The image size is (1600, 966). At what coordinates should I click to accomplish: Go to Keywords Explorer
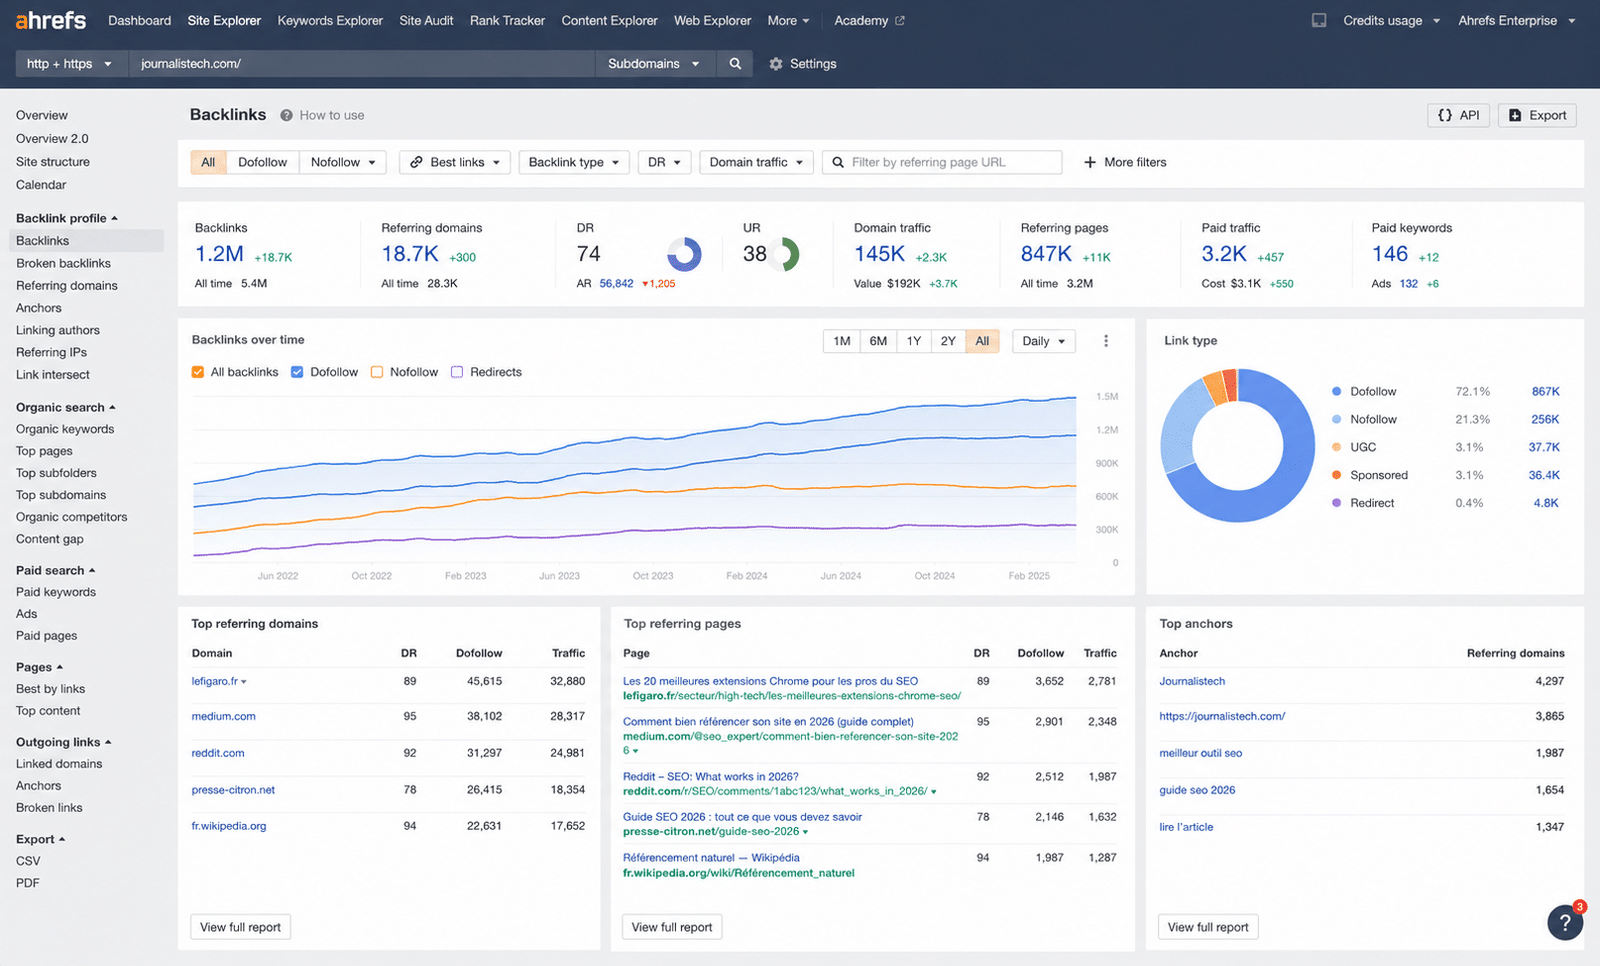330,20
